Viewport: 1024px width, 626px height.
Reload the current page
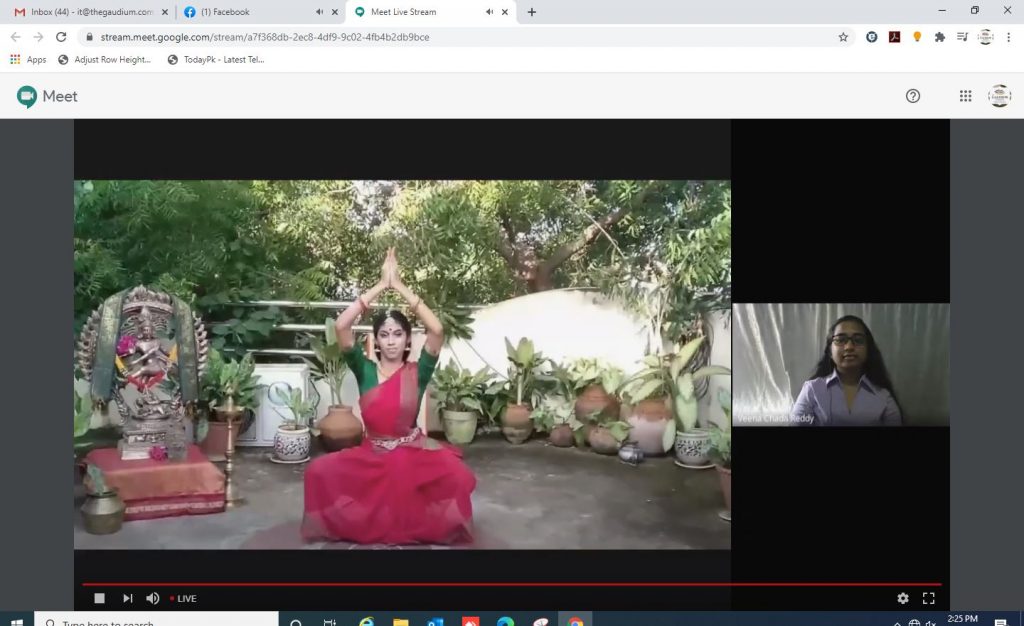coord(61,37)
